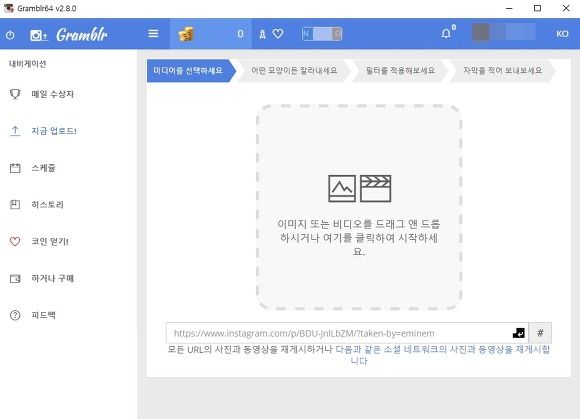Open the hamburger menu
The width and height of the screenshot is (580, 419).
click(x=153, y=34)
